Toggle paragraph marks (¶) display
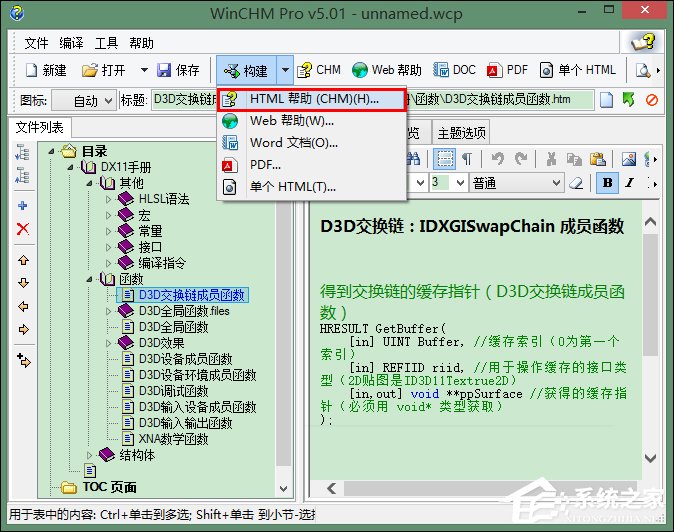 (467, 159)
